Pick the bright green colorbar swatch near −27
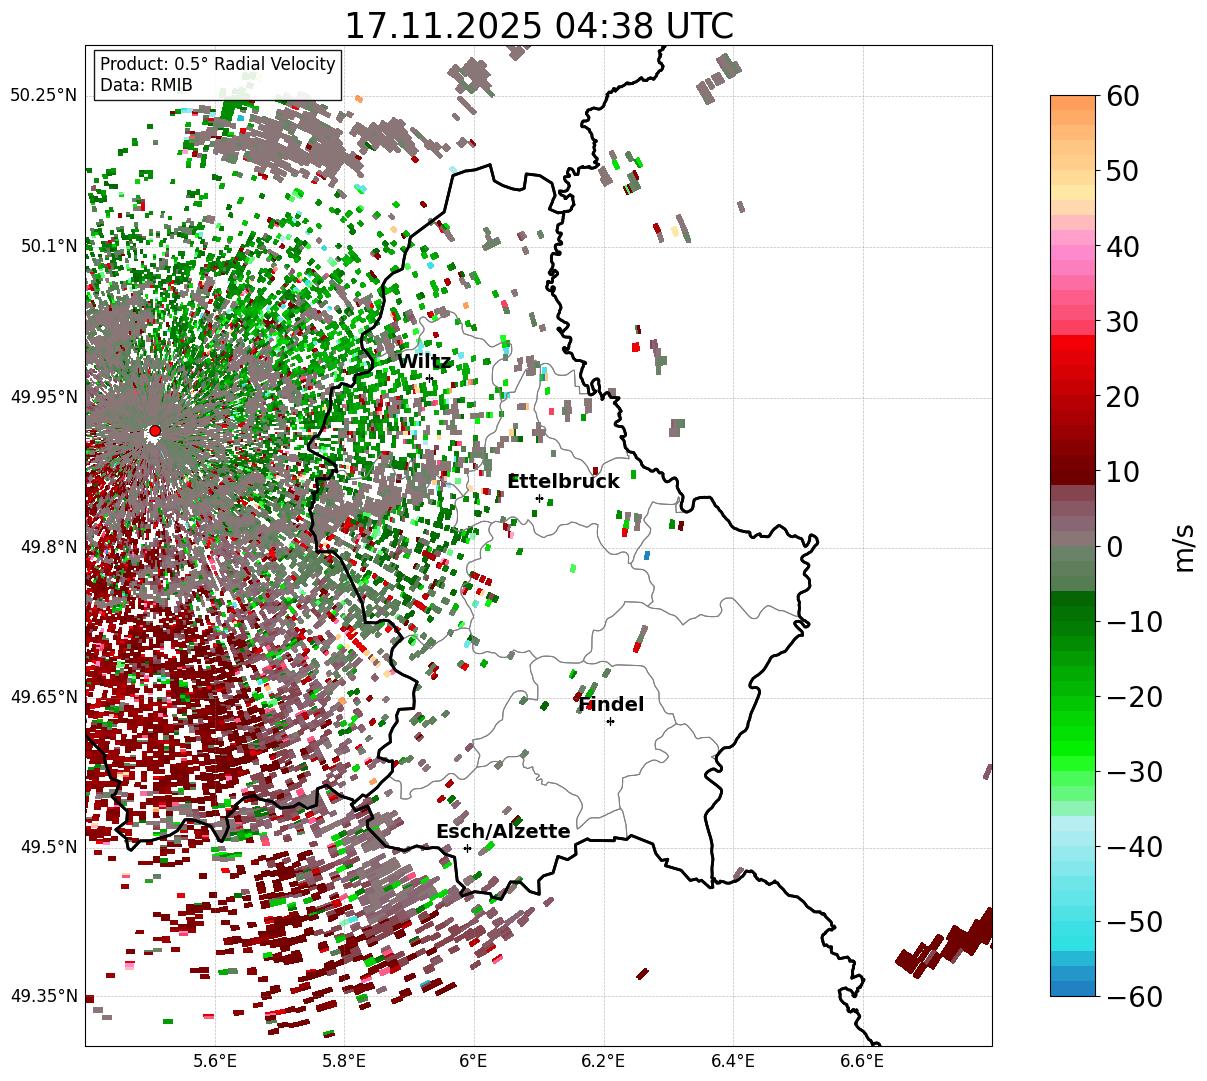The height and width of the screenshot is (1081, 1207). click(x=1073, y=746)
